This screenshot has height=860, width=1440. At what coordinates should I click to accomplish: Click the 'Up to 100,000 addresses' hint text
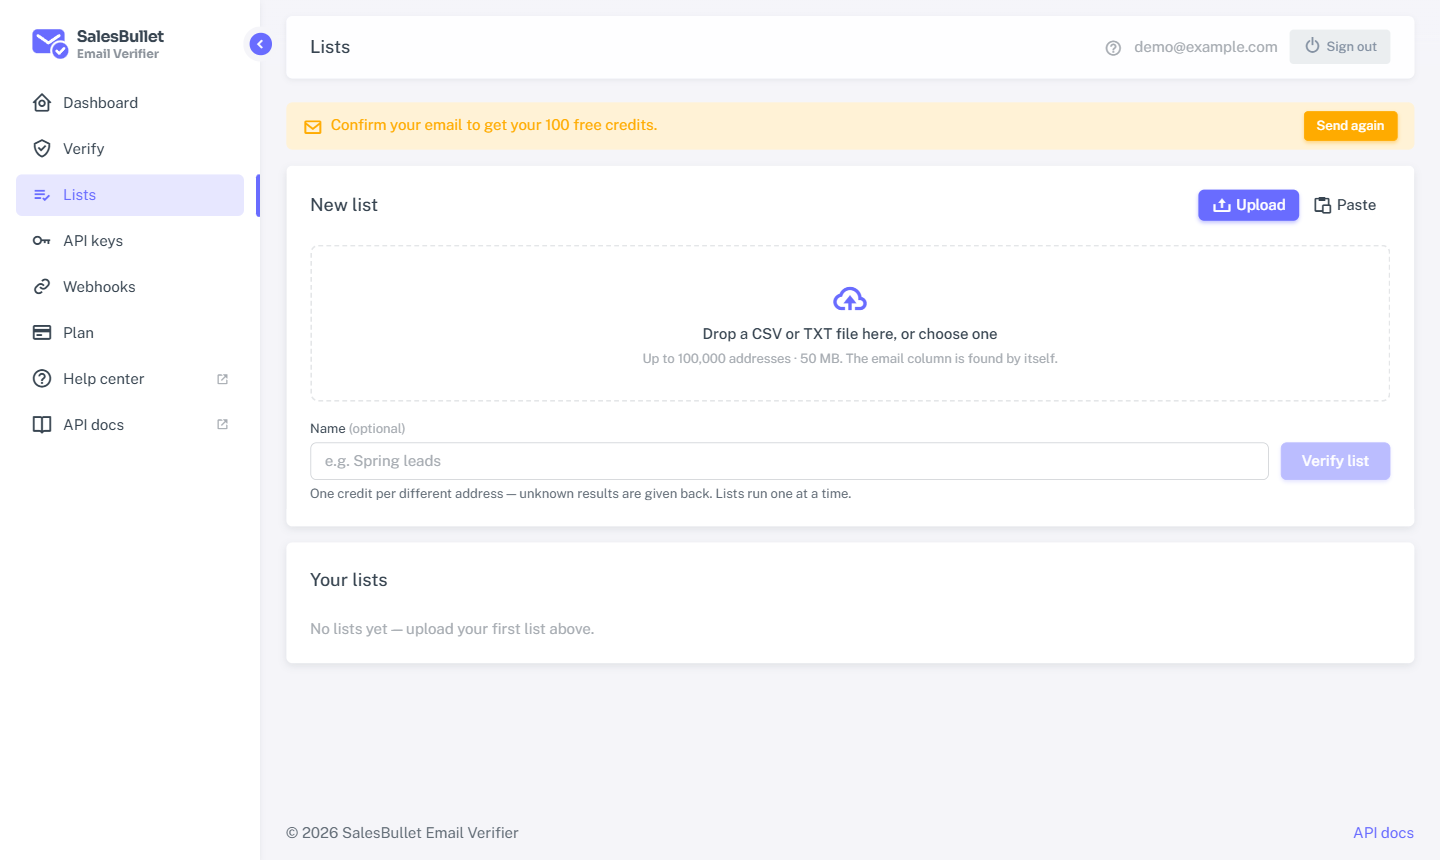coord(850,358)
